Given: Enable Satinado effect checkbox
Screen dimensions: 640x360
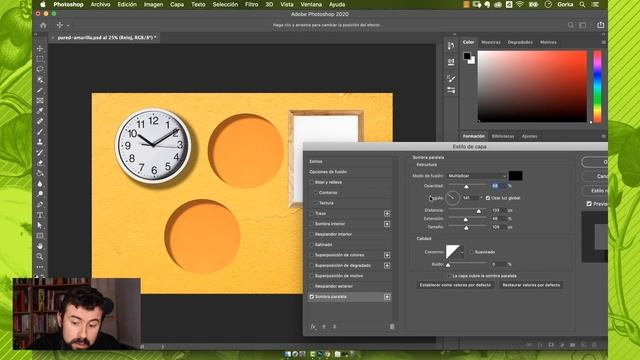Looking at the screenshot, I should click(x=311, y=245).
